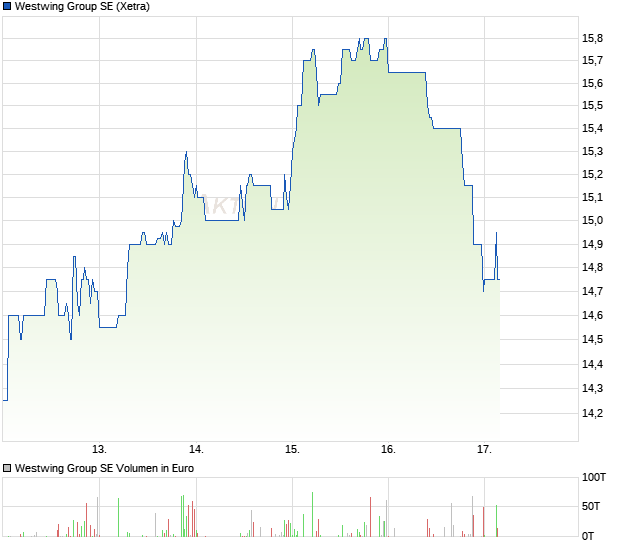Click the gray Volumen legend square
This screenshot has height=546, width=620.
click(x=7, y=468)
